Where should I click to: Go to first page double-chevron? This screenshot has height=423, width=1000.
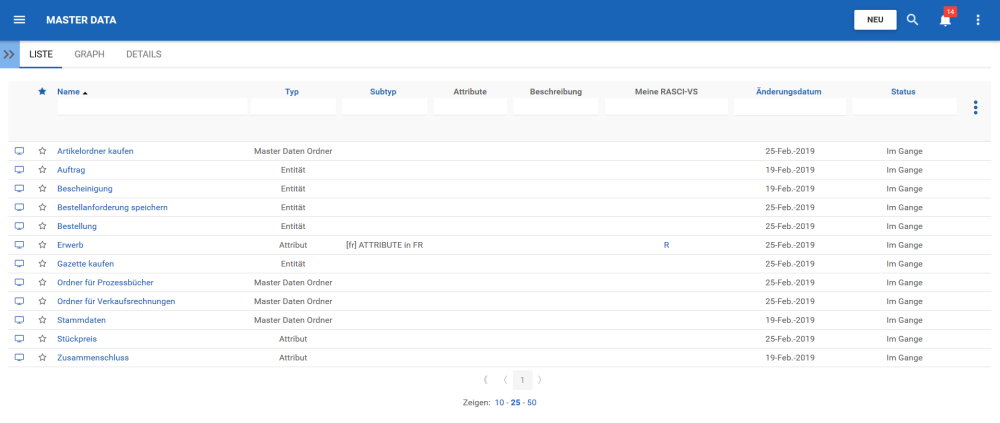485,380
